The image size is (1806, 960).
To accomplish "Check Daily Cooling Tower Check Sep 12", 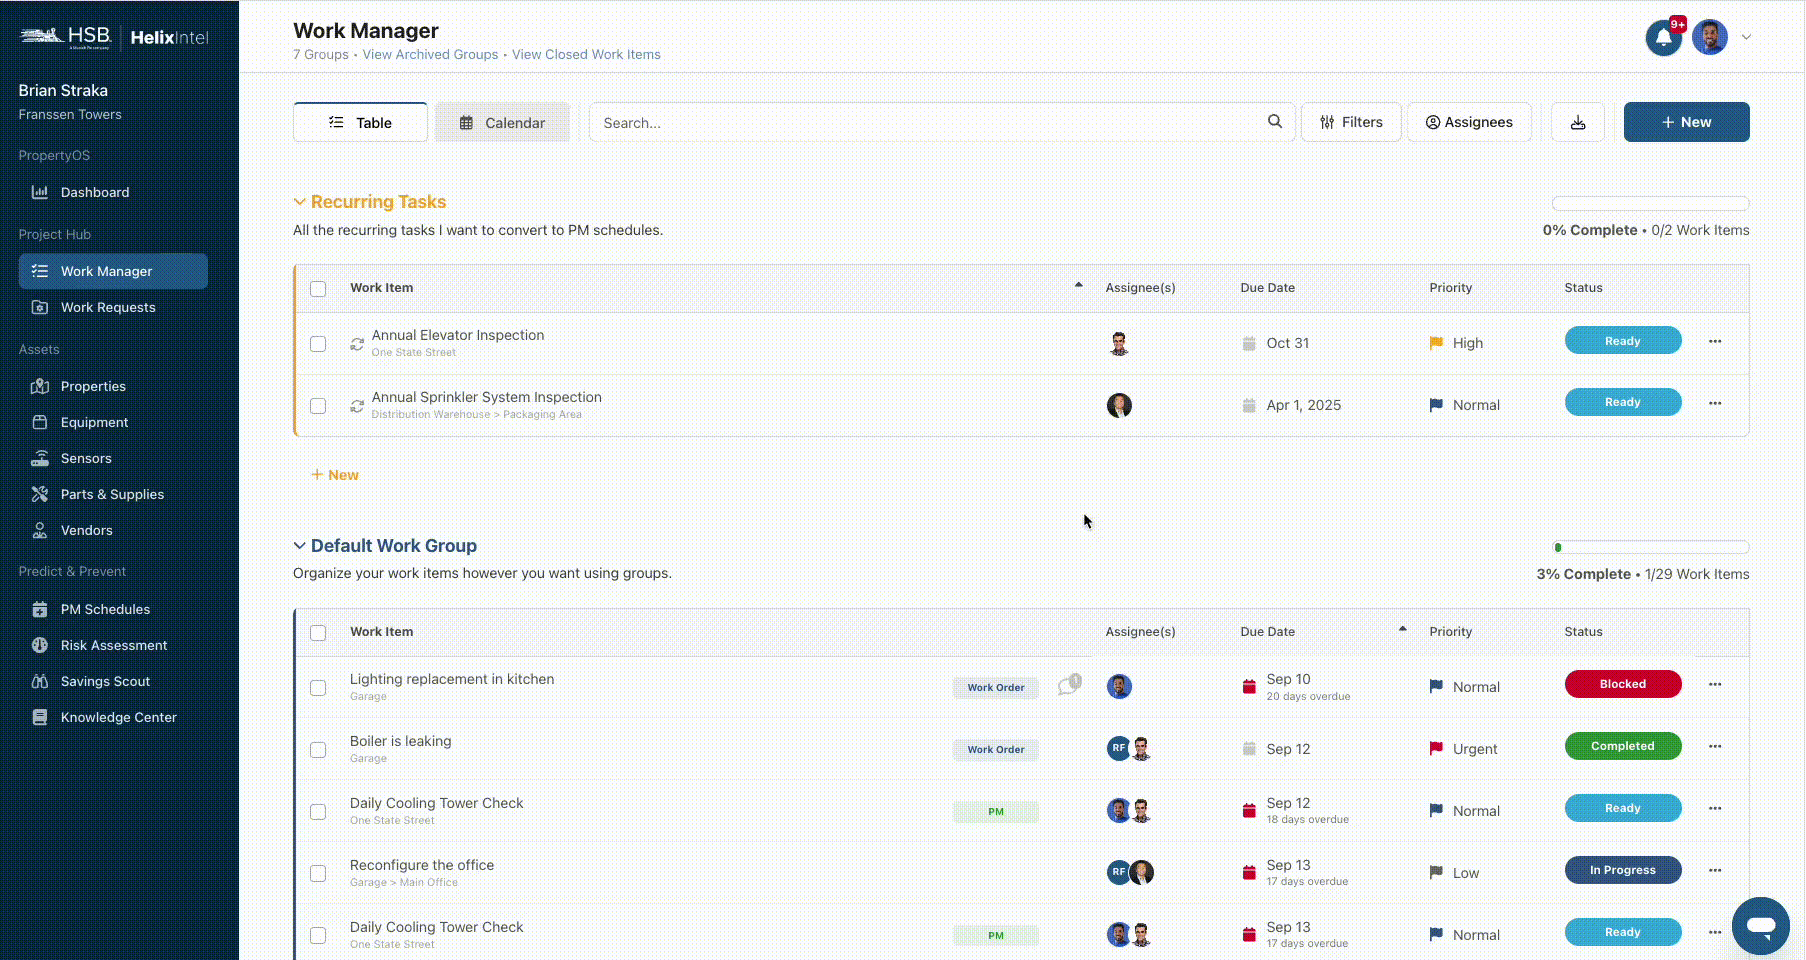I will [318, 812].
